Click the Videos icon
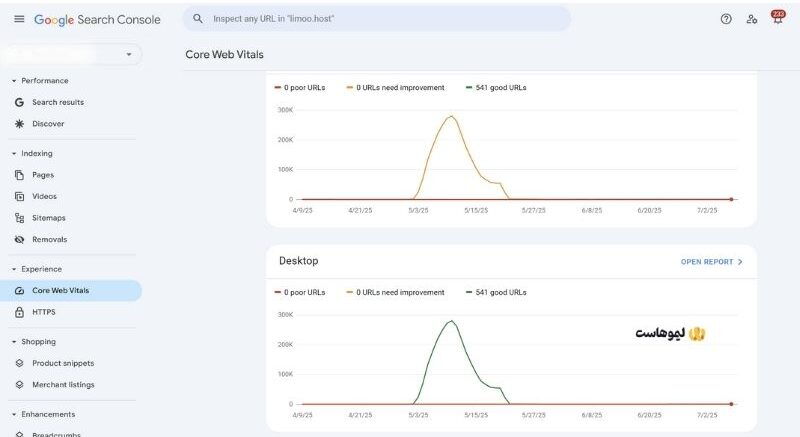This screenshot has height=437, width=800. [19, 196]
